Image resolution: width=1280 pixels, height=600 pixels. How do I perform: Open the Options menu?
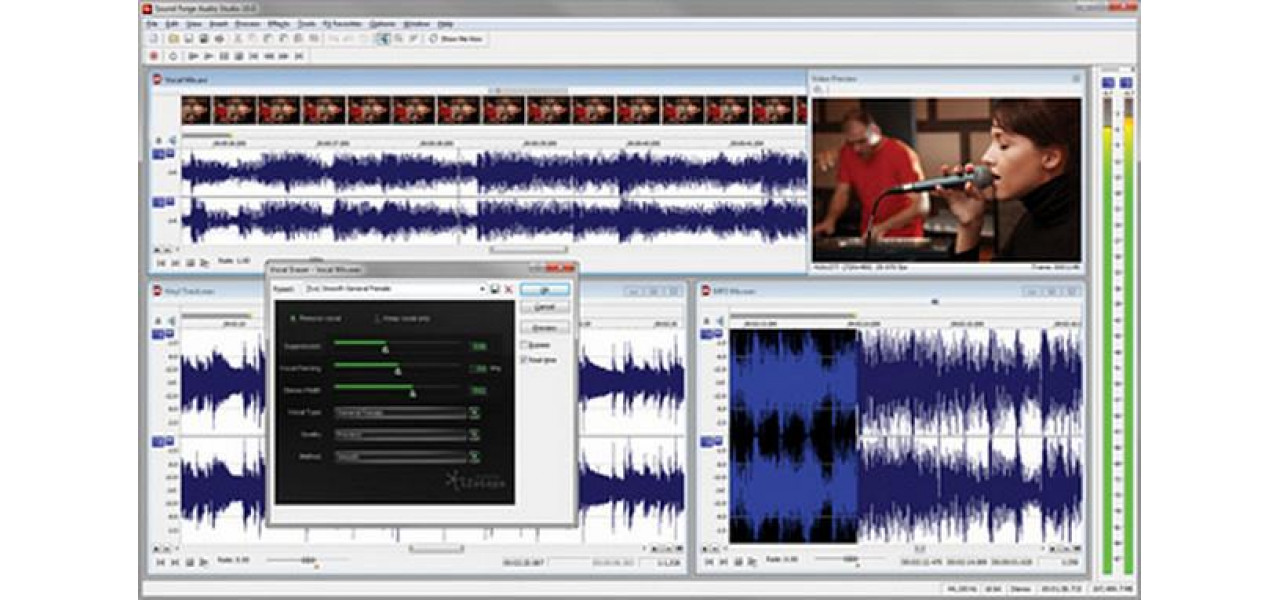380,23
